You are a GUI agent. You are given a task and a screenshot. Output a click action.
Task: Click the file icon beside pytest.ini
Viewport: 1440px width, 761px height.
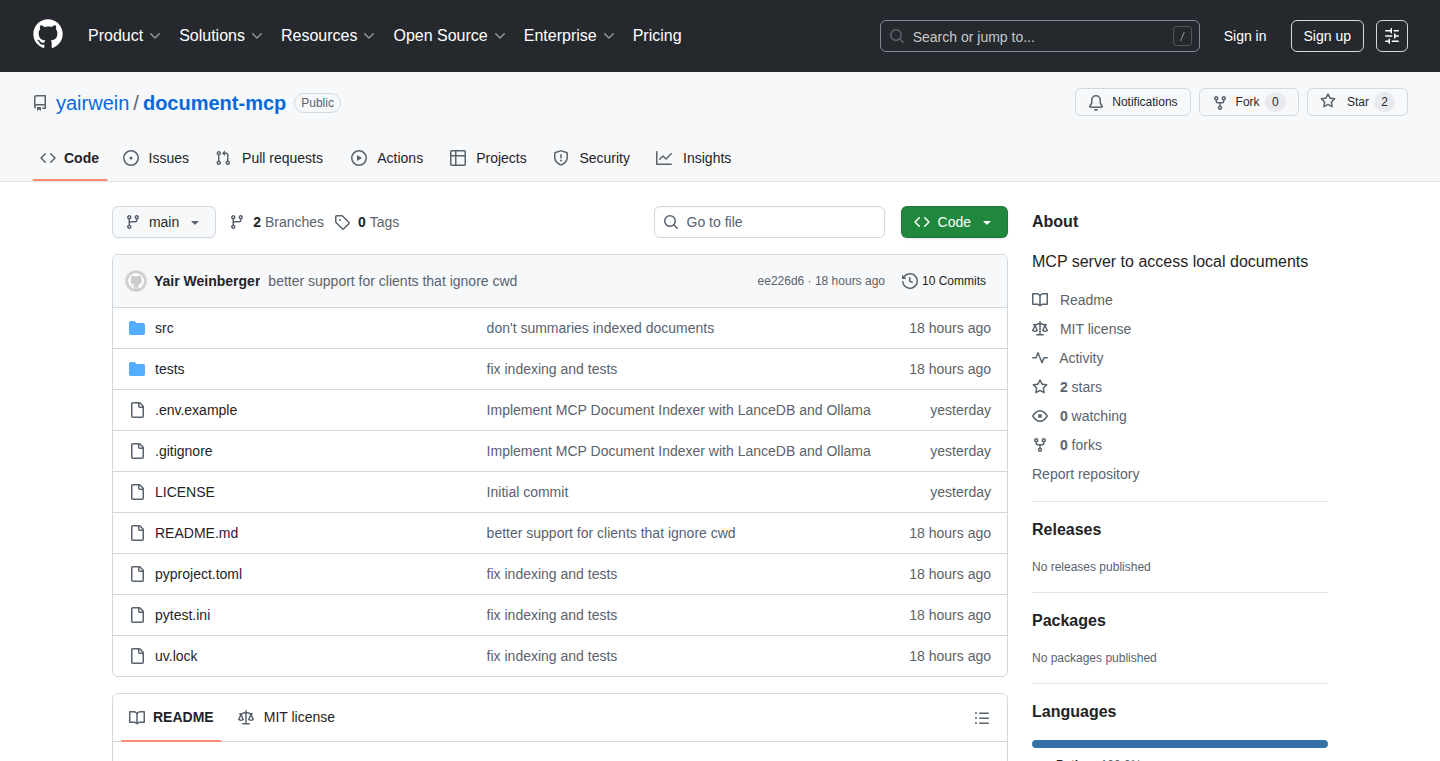137,615
